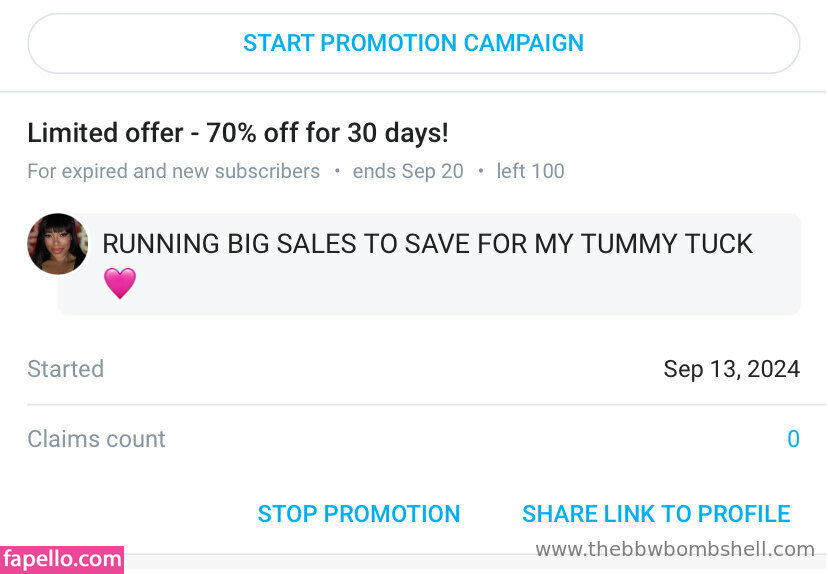Click the 'left 100' remaining count
828x574 pixels.
pos(530,171)
